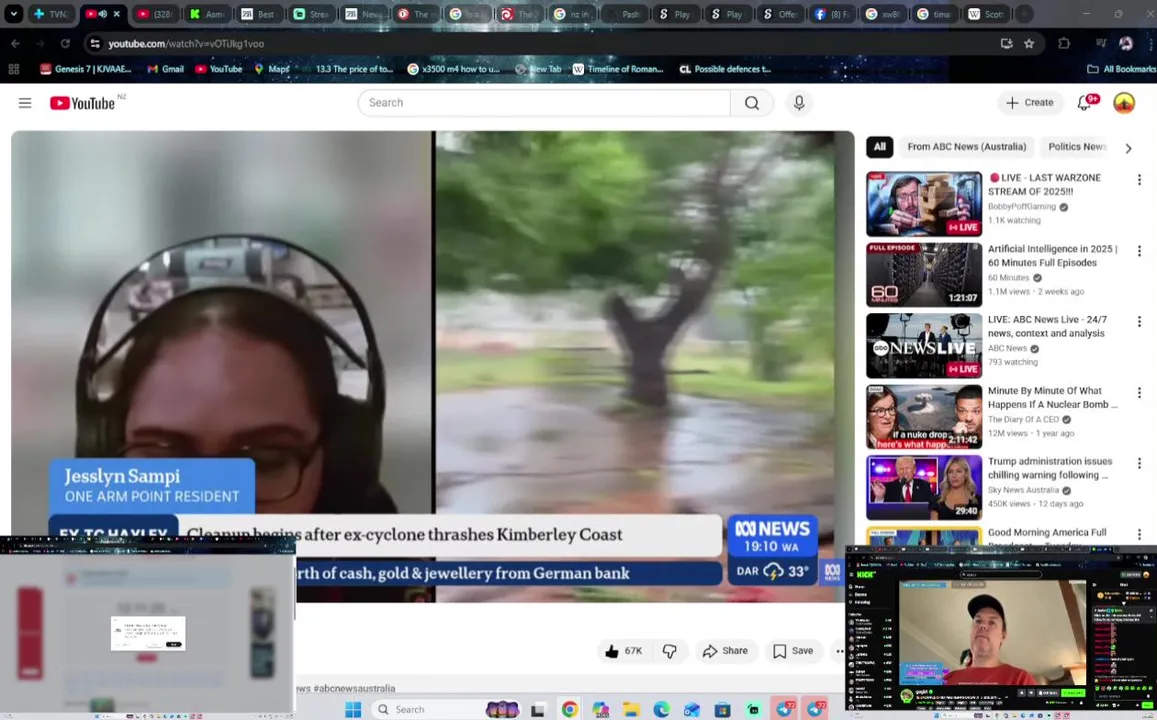Open the Gmail bookmark
The width and height of the screenshot is (1157, 720).
165,69
